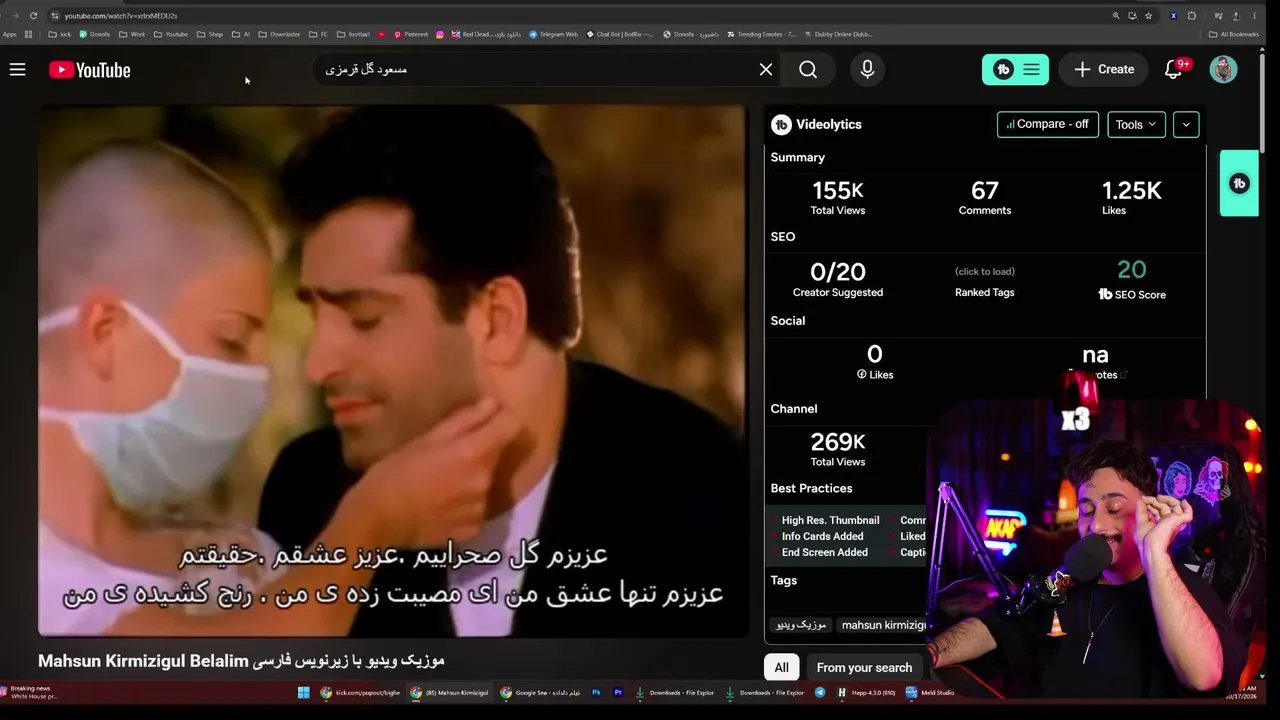Open the football bookmark folder
The width and height of the screenshot is (1280, 720).
coord(353,34)
